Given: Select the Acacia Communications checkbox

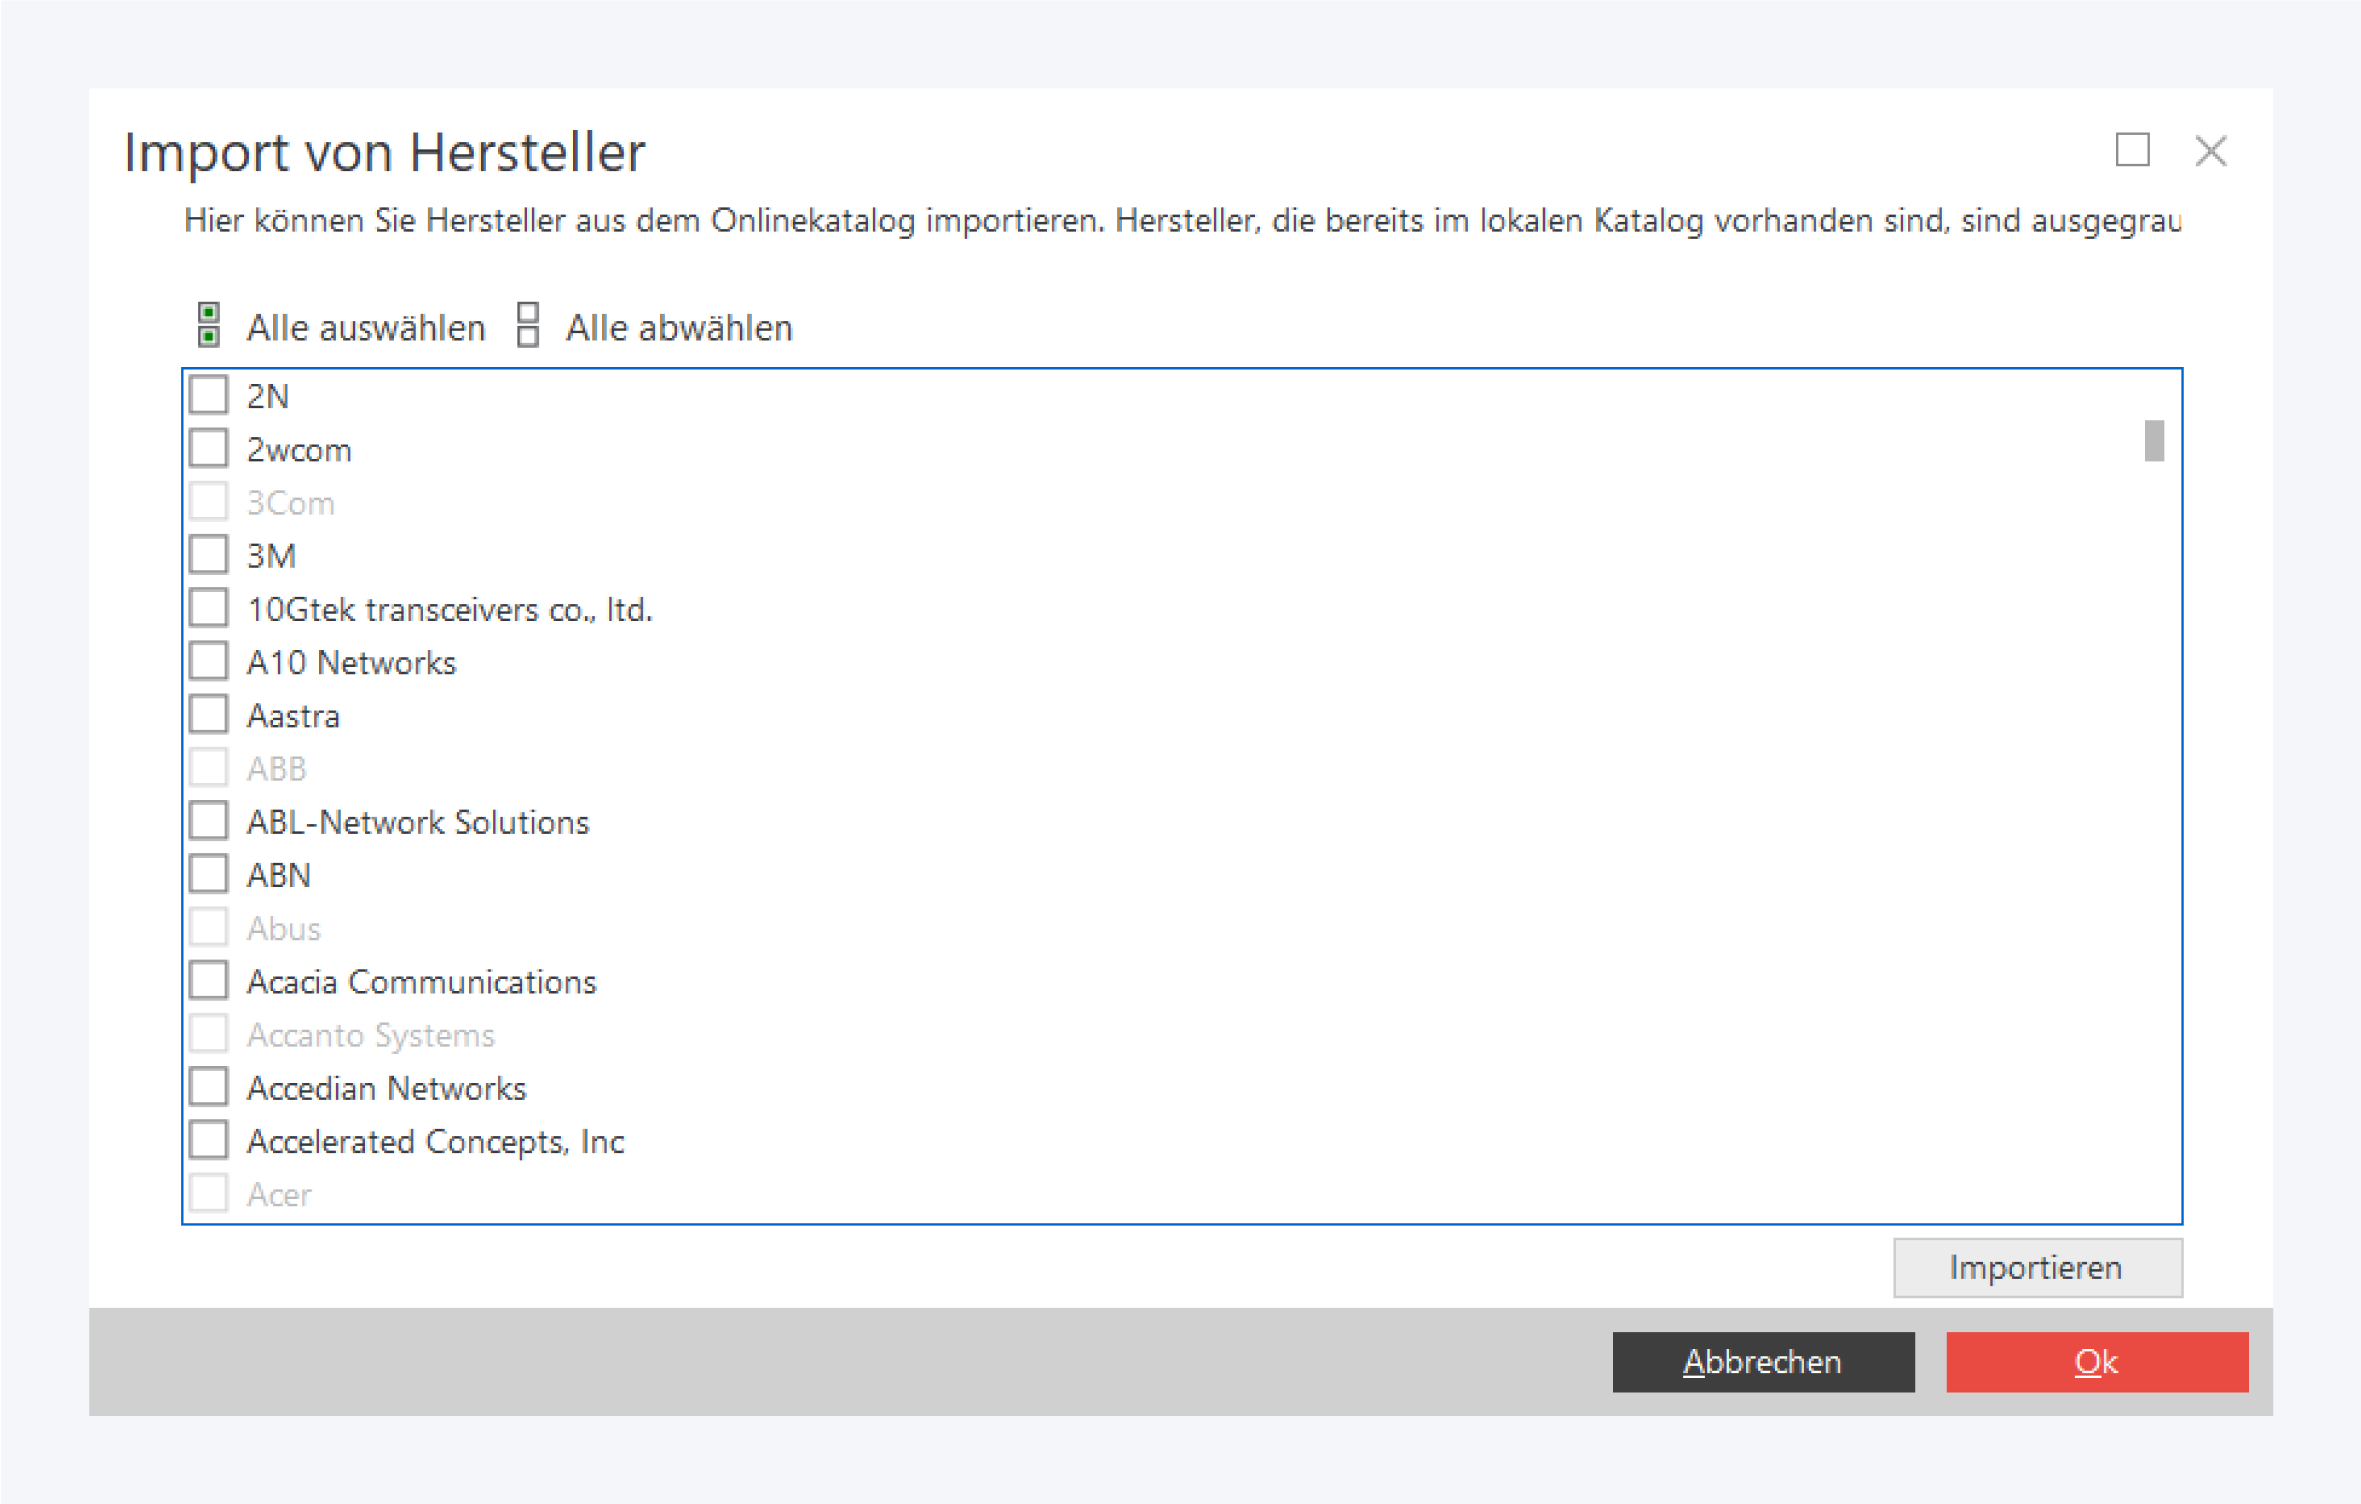Looking at the screenshot, I should (209, 981).
